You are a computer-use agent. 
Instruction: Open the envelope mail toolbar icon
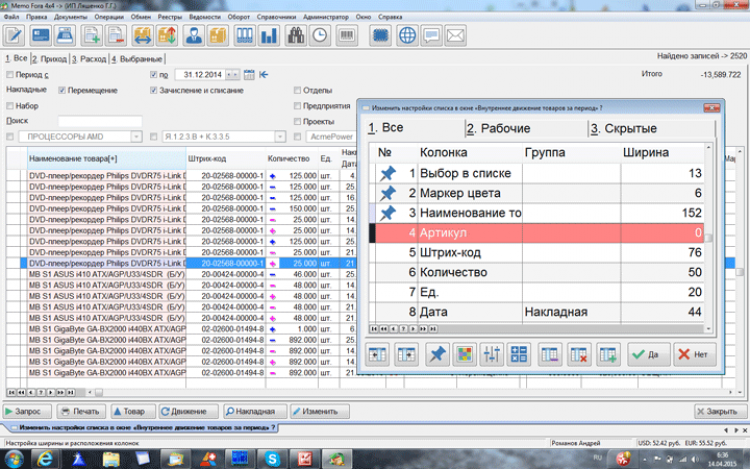[x=456, y=35]
